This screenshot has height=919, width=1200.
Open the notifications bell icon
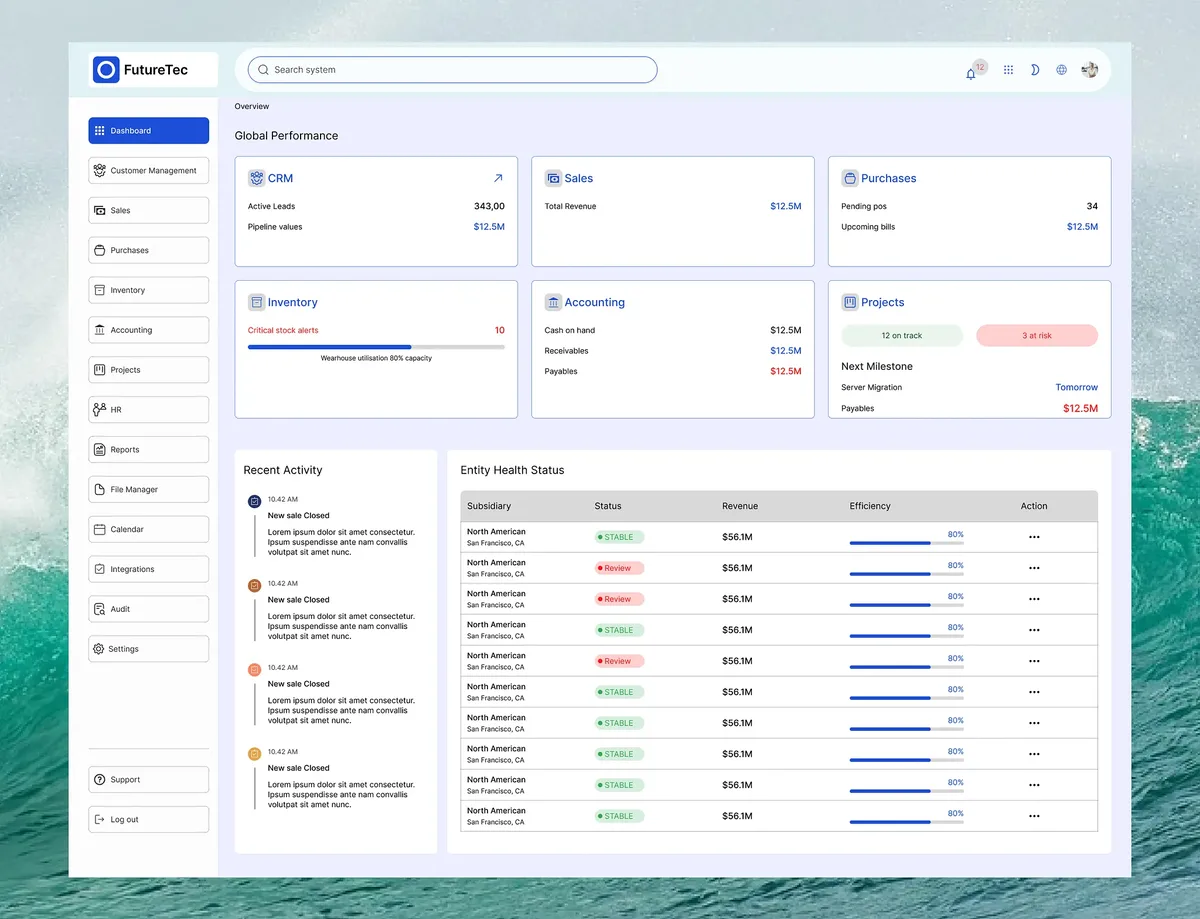point(970,73)
